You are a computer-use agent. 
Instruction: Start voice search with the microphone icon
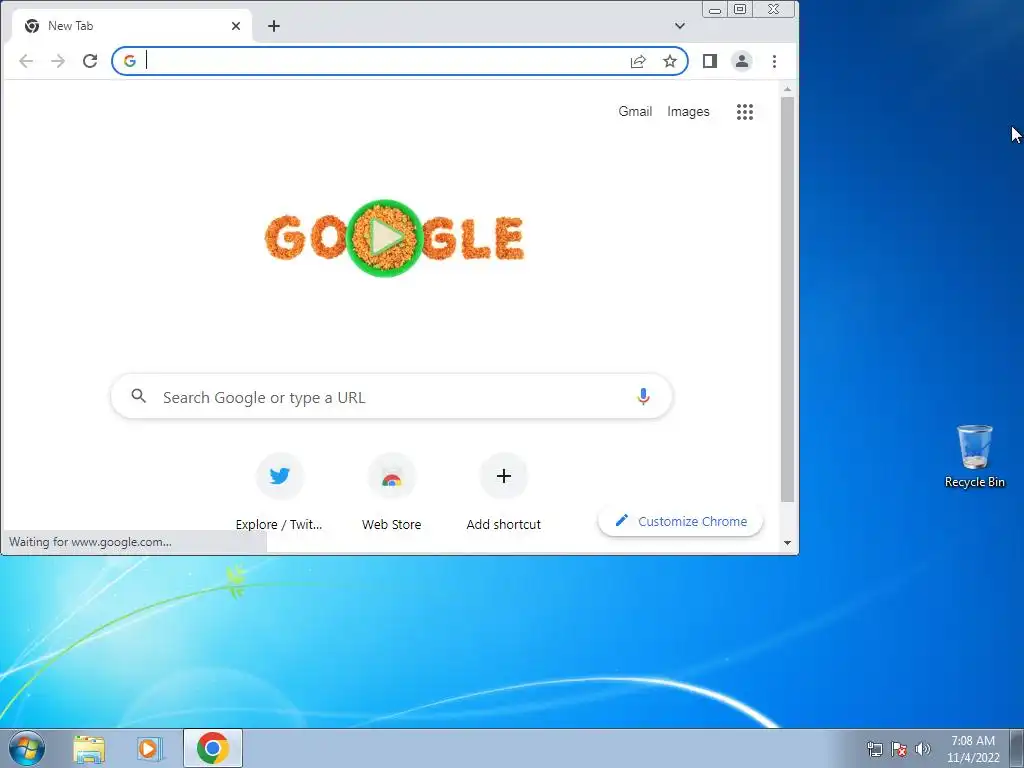[x=643, y=396]
